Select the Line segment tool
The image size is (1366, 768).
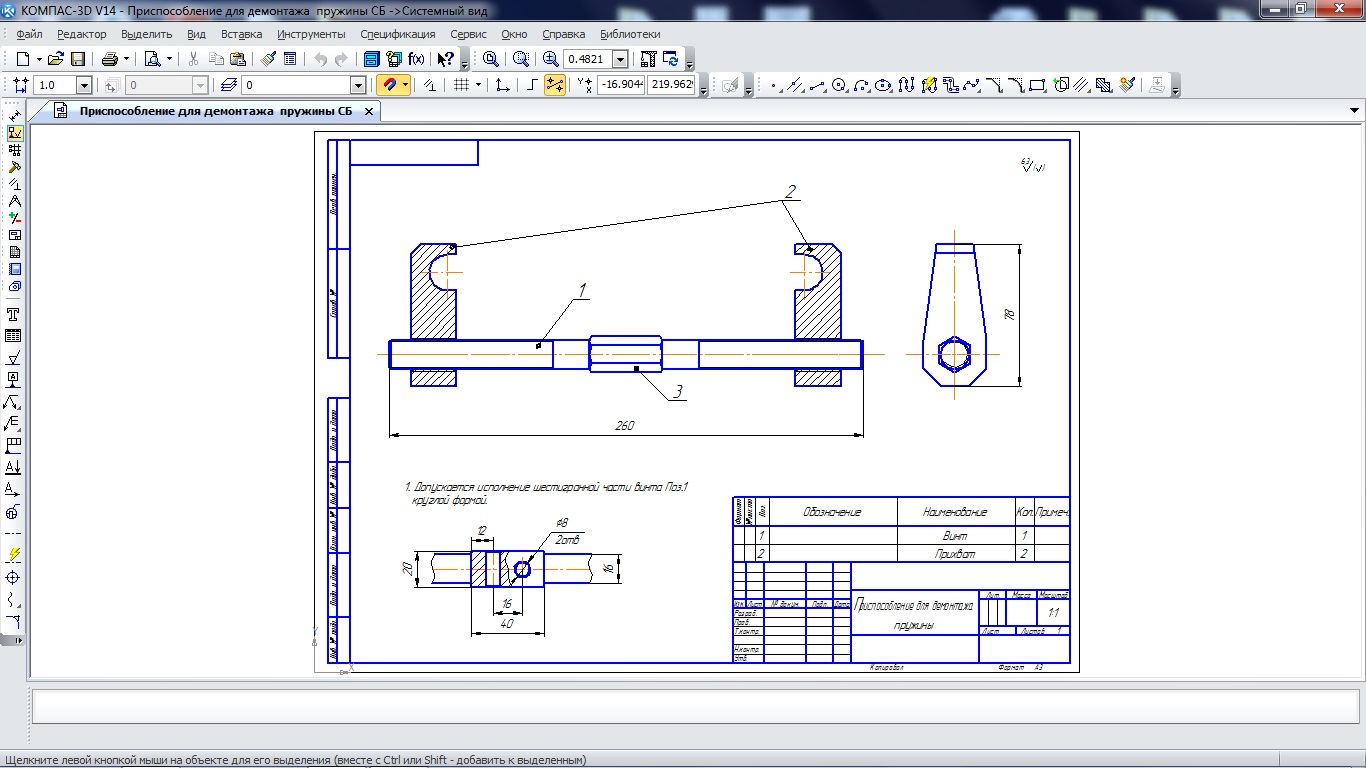coord(816,86)
